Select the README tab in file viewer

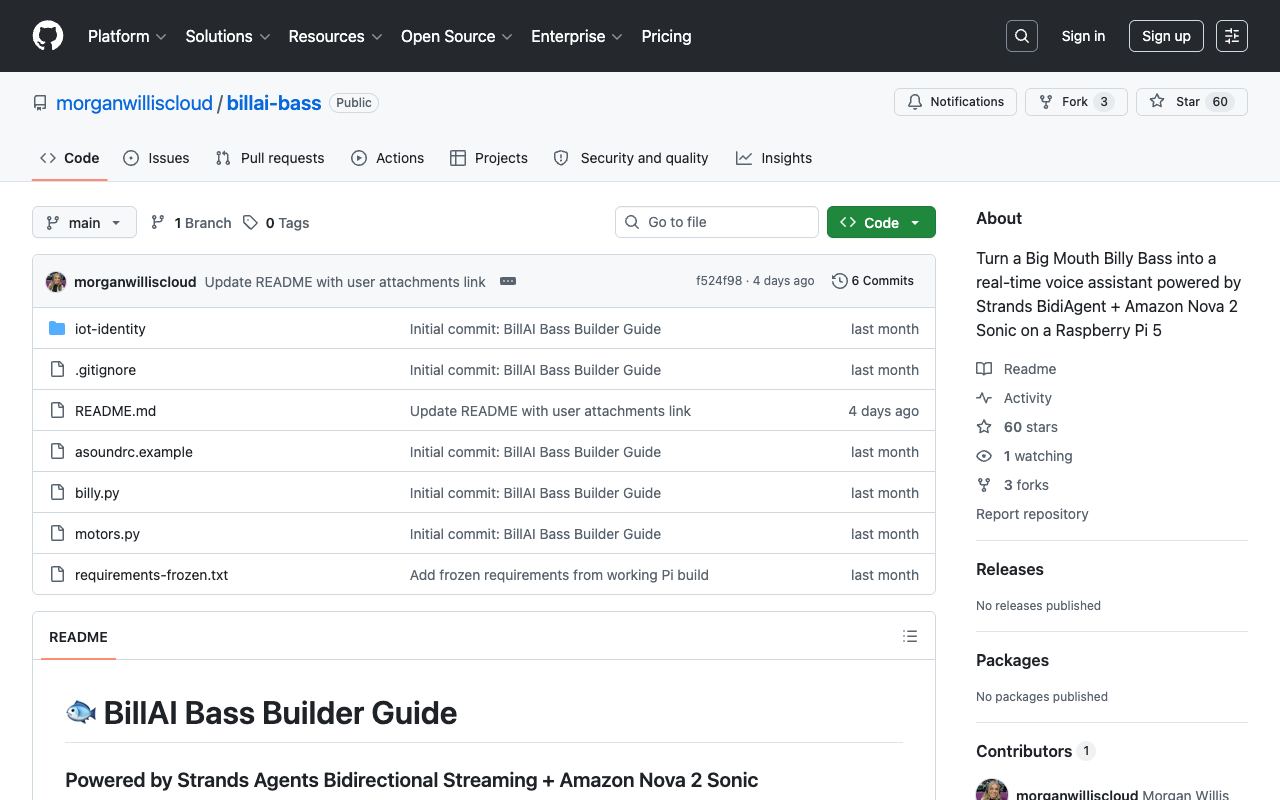(x=78, y=637)
